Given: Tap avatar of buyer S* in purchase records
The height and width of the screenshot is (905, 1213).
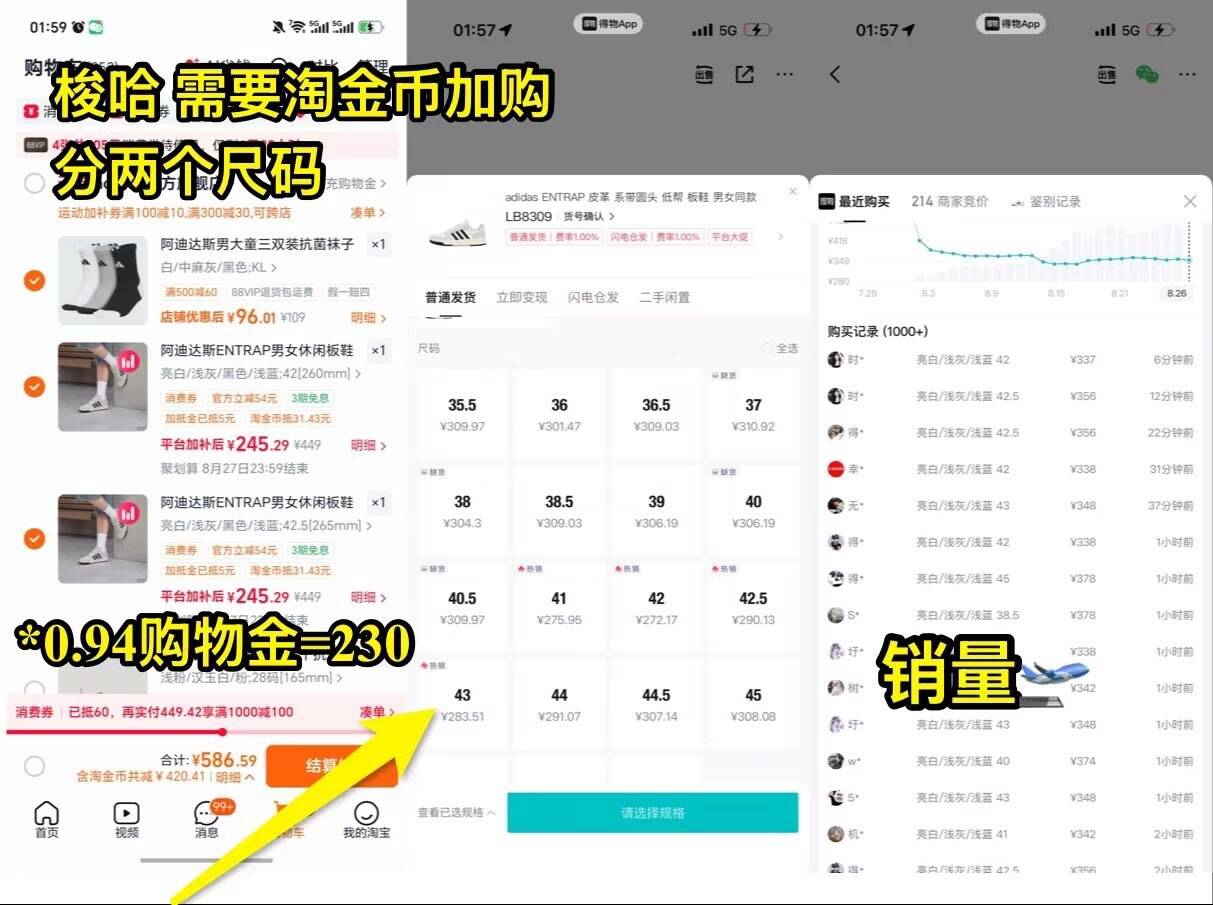Looking at the screenshot, I should point(836,615).
